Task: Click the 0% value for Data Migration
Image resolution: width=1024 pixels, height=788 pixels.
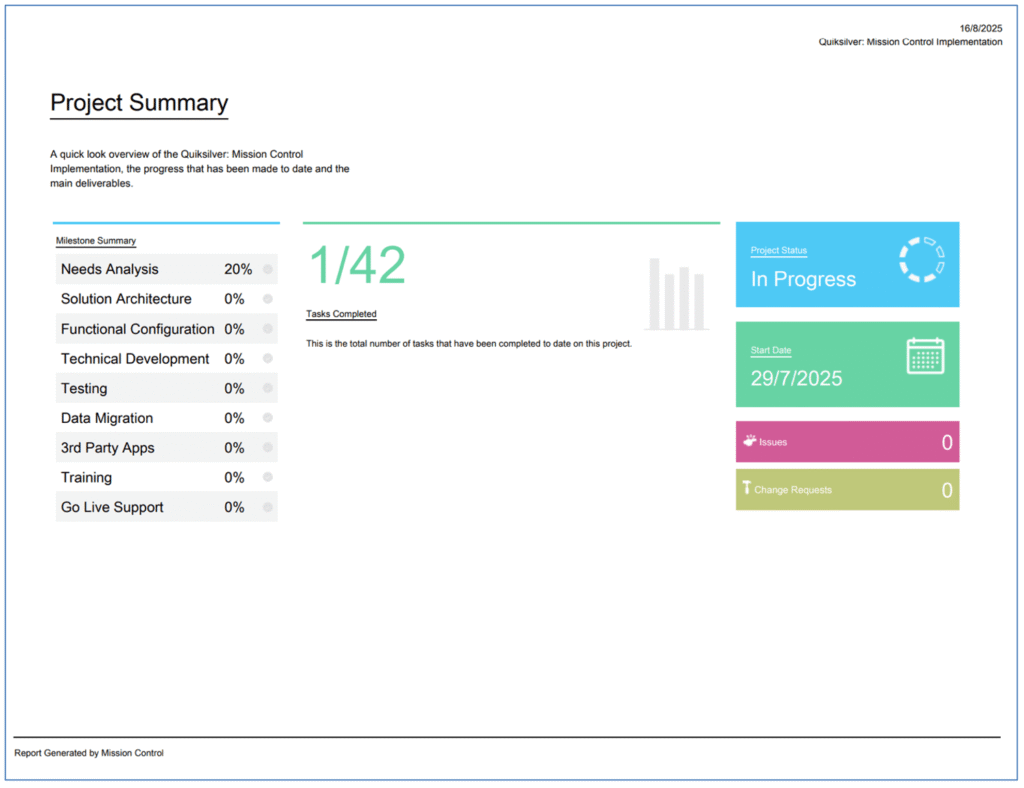Action: tap(234, 418)
